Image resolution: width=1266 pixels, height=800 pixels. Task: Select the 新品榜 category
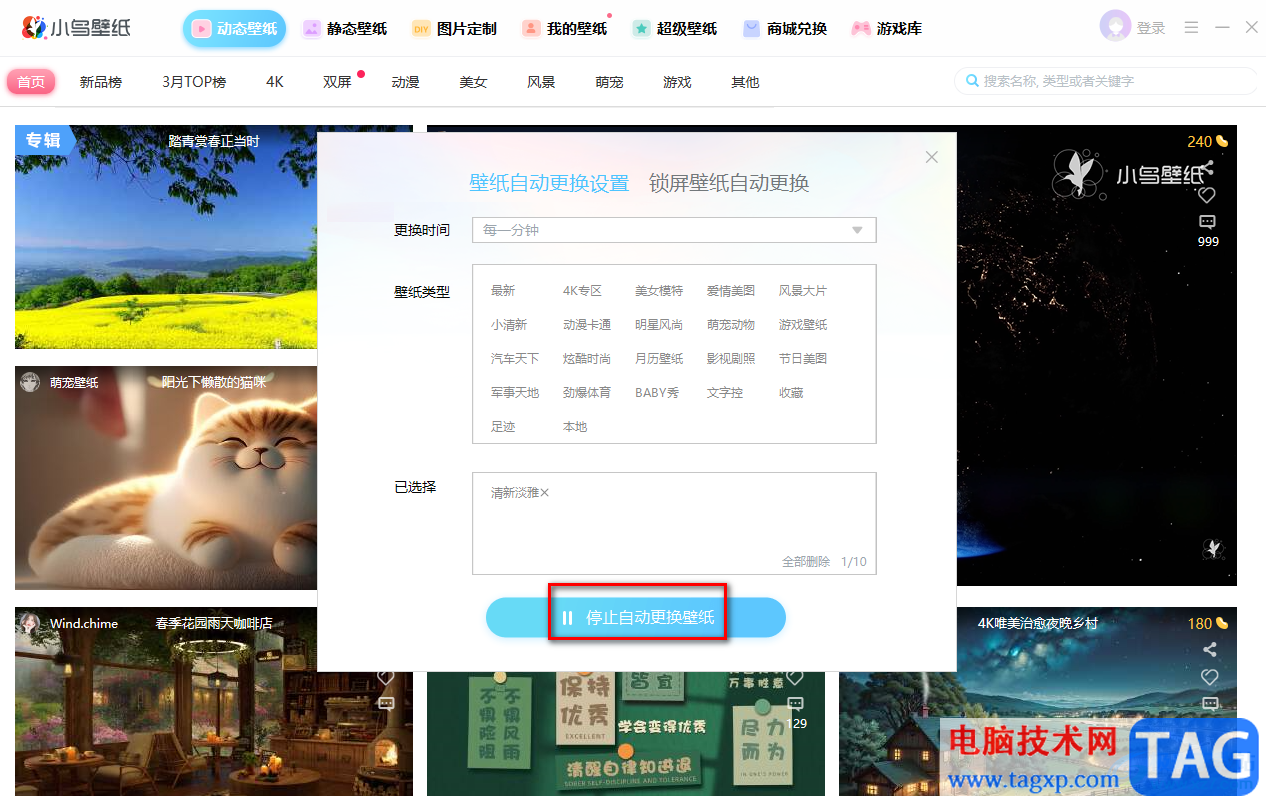(101, 82)
